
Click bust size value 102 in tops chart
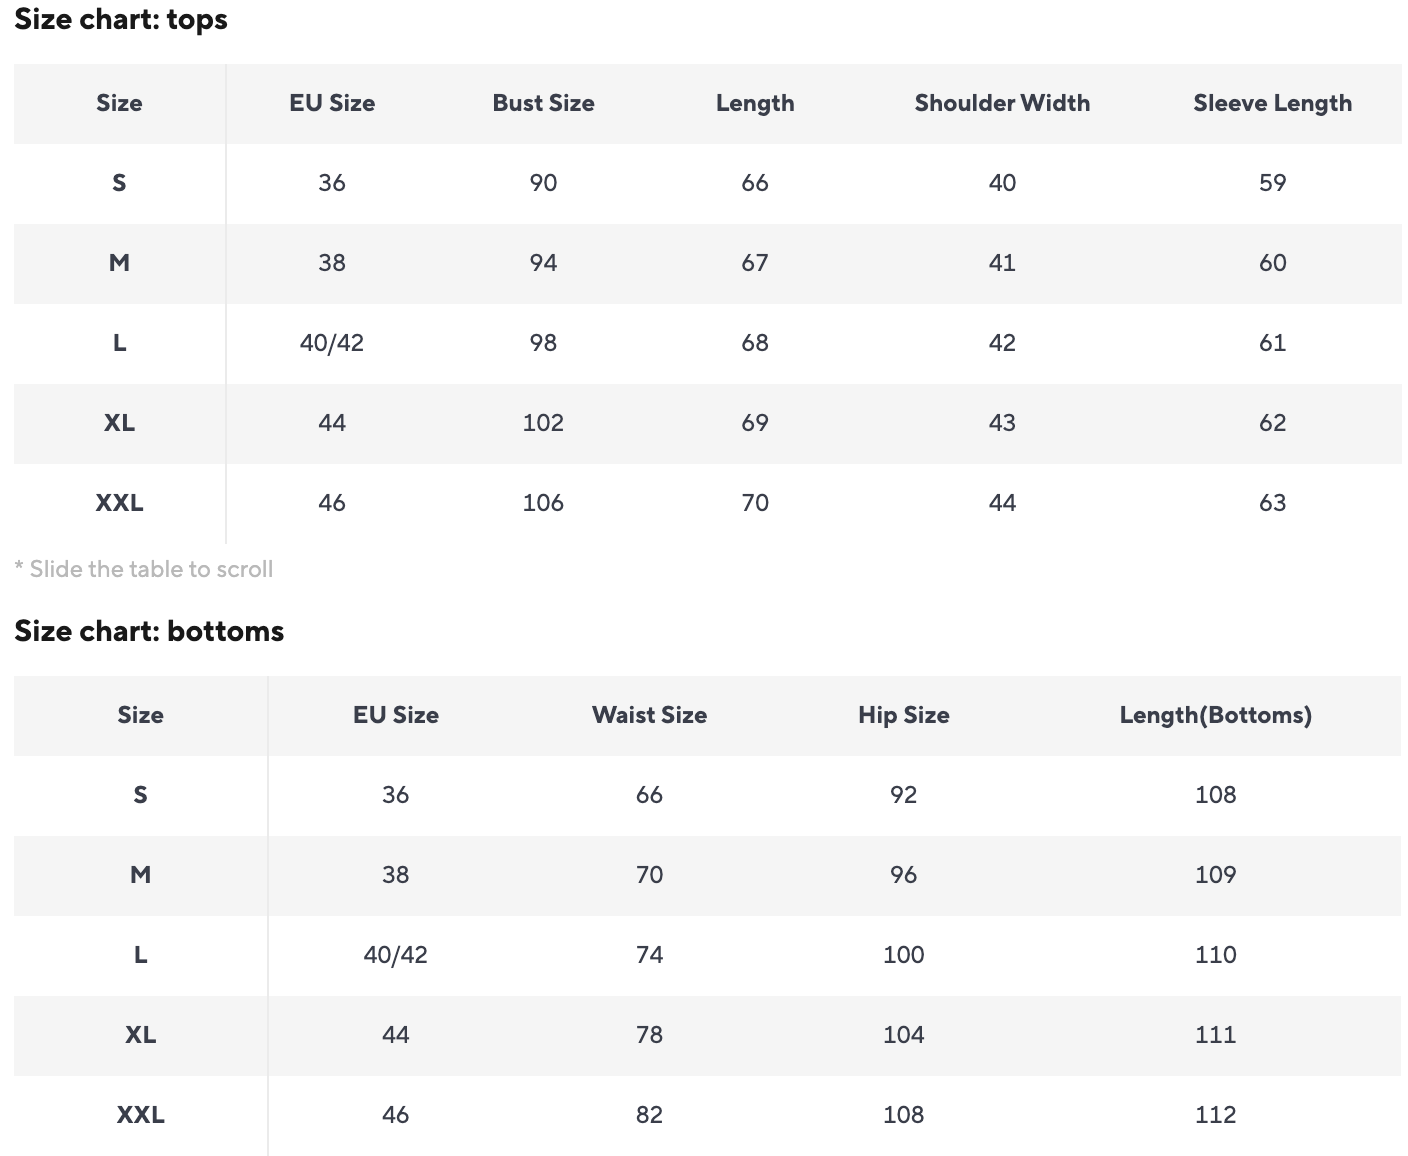click(543, 423)
